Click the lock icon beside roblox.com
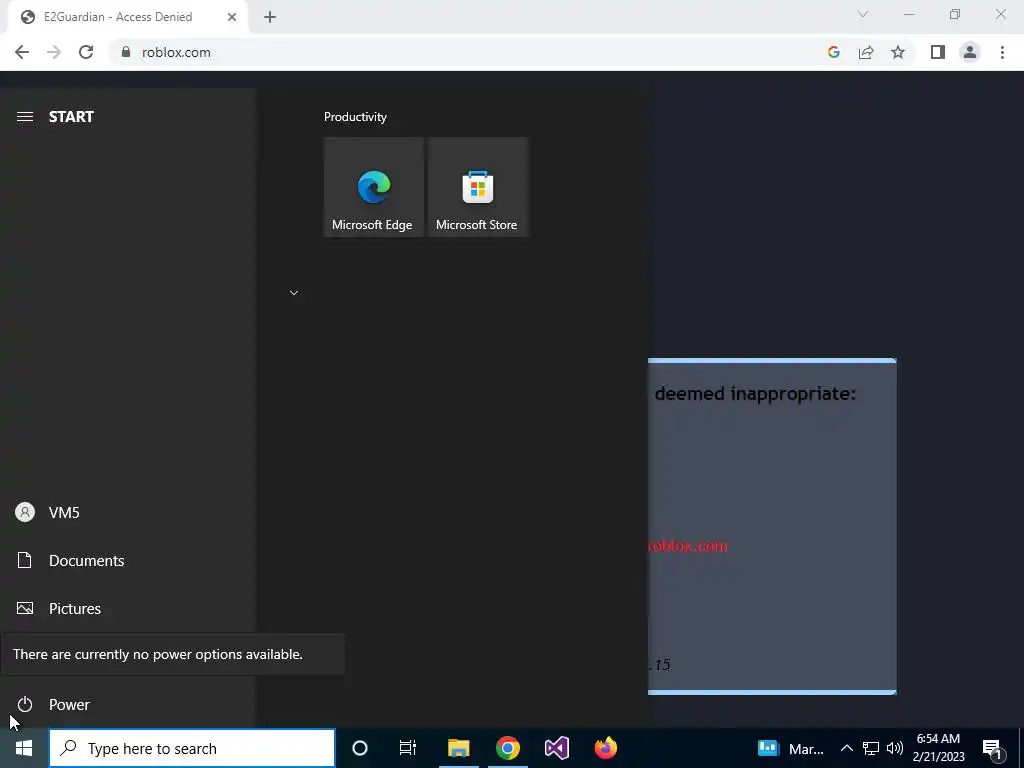The height and width of the screenshot is (768, 1024). click(126, 52)
